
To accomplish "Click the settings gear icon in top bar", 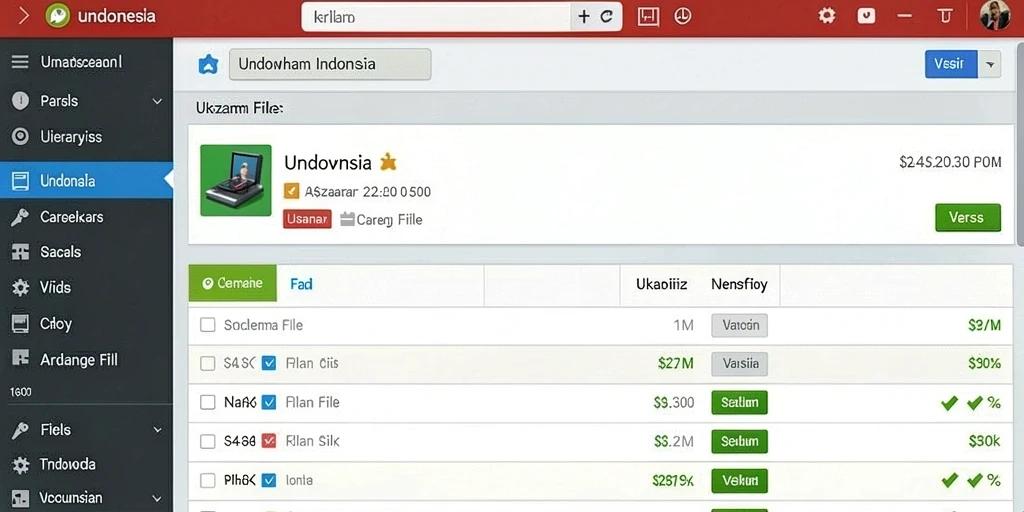I will click(x=827, y=16).
